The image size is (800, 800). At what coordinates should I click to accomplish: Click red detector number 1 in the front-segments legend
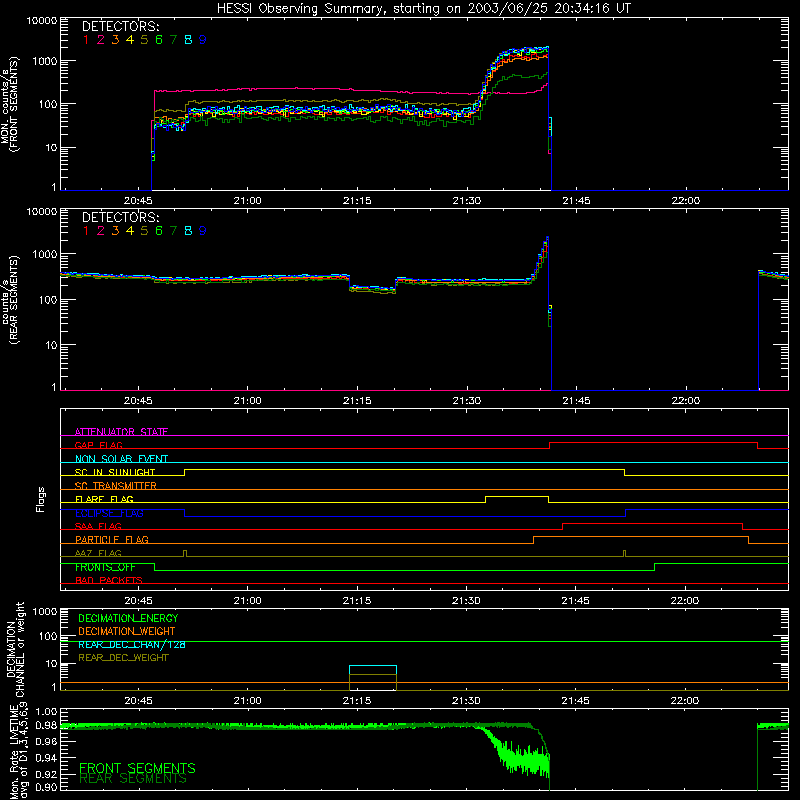[86, 40]
